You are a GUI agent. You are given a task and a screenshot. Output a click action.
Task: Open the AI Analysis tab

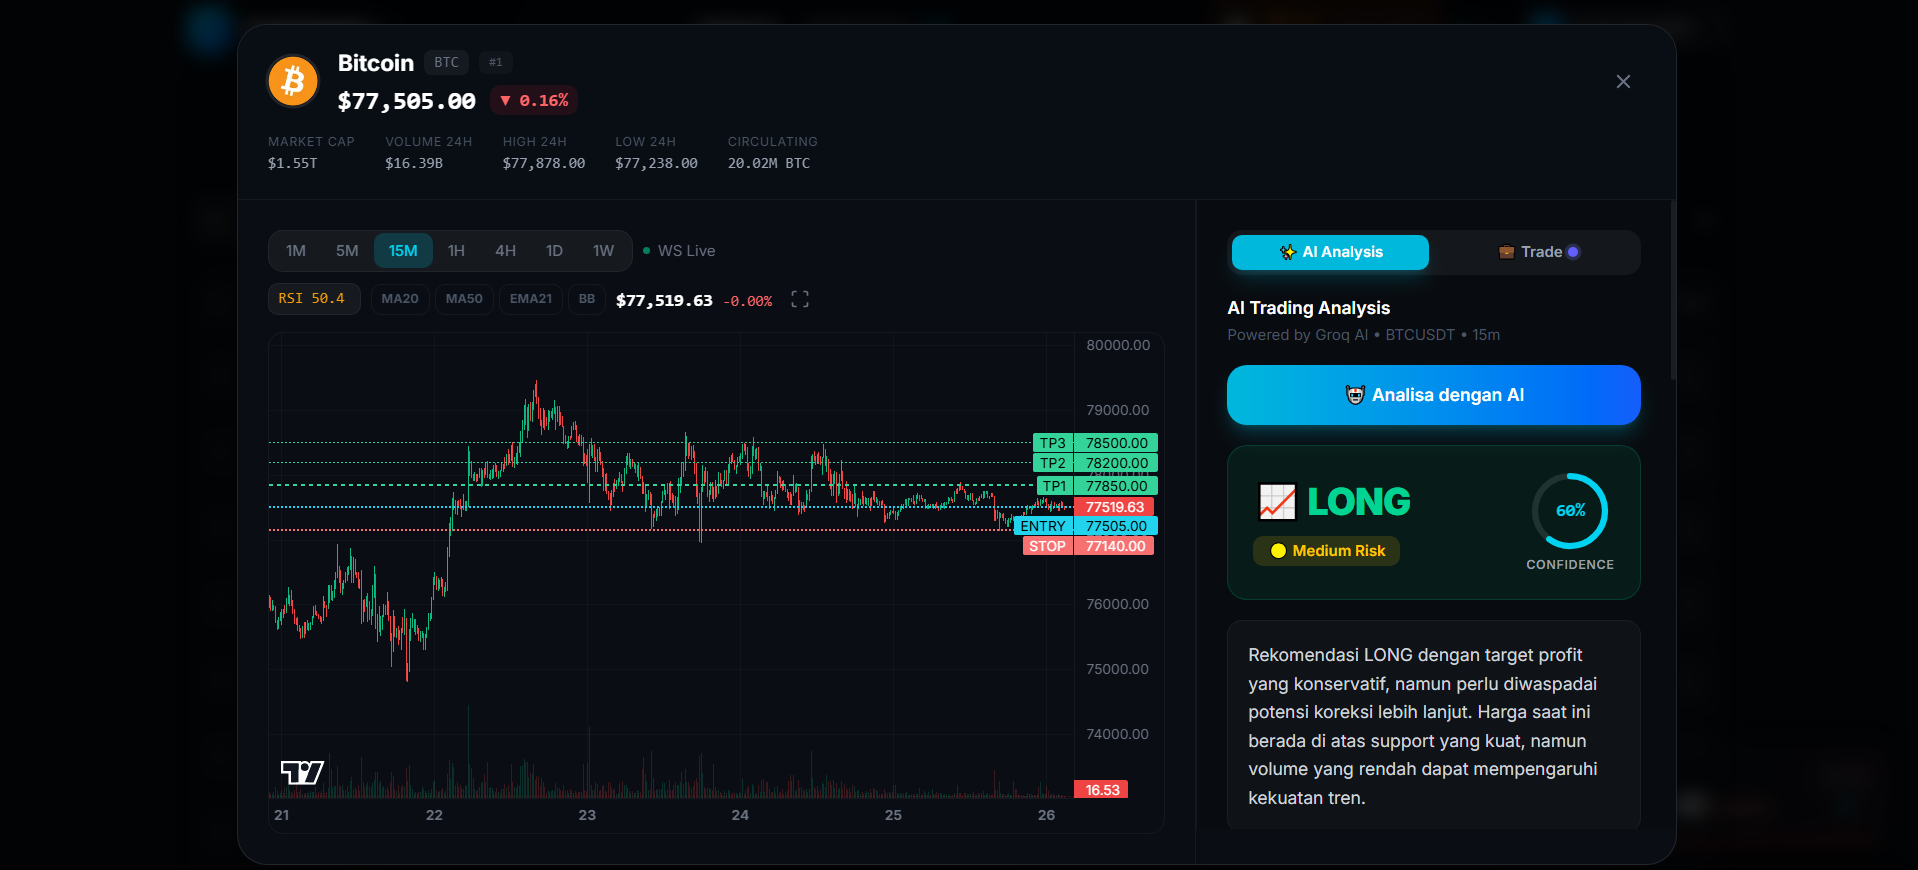click(x=1330, y=252)
